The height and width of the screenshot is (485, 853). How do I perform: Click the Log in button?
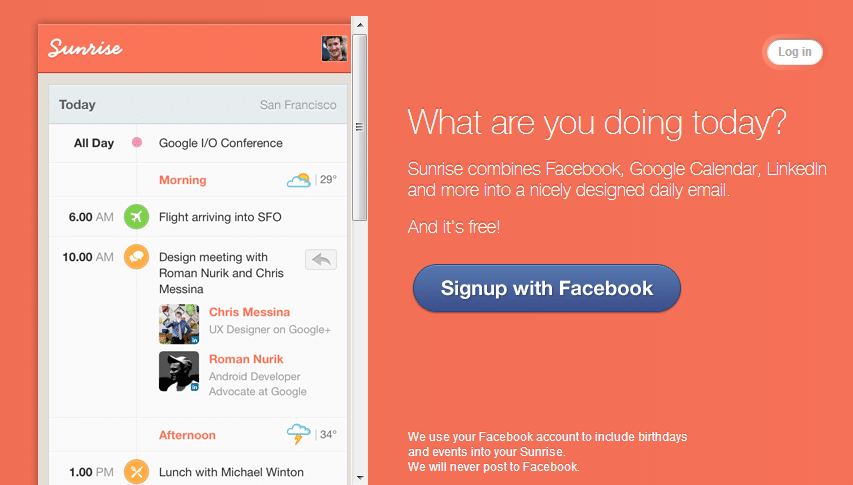coord(795,52)
